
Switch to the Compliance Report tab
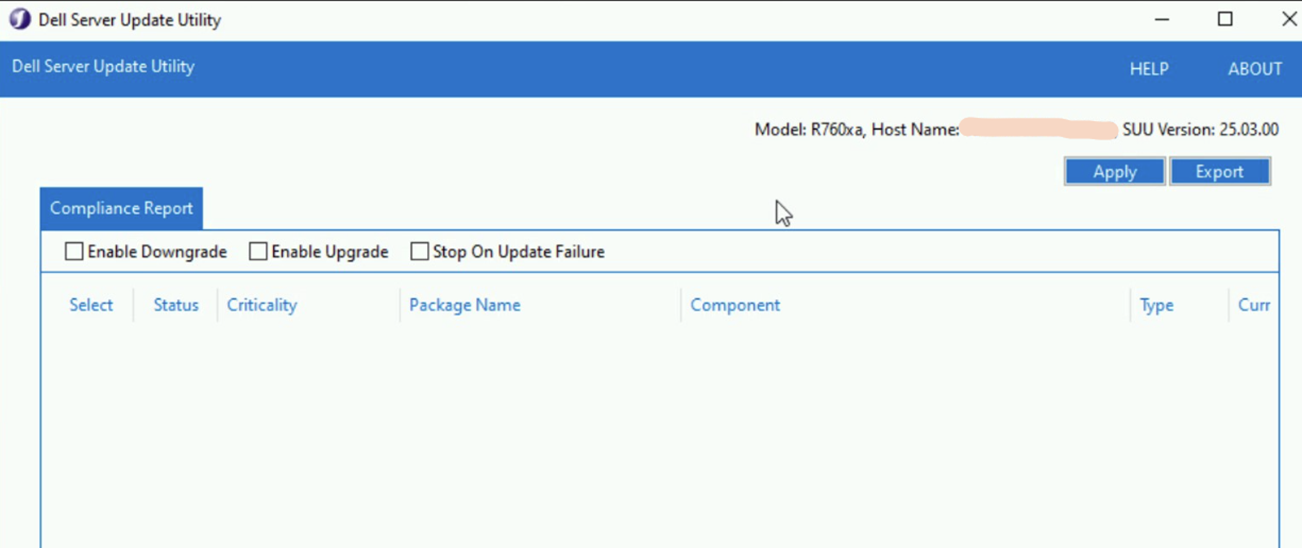coord(121,208)
